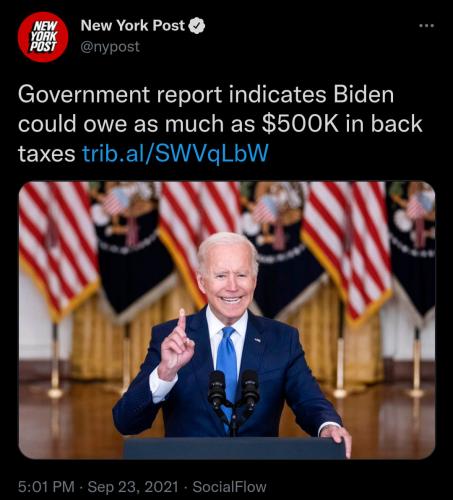Click the microphones on the podium in photo

[234, 390]
